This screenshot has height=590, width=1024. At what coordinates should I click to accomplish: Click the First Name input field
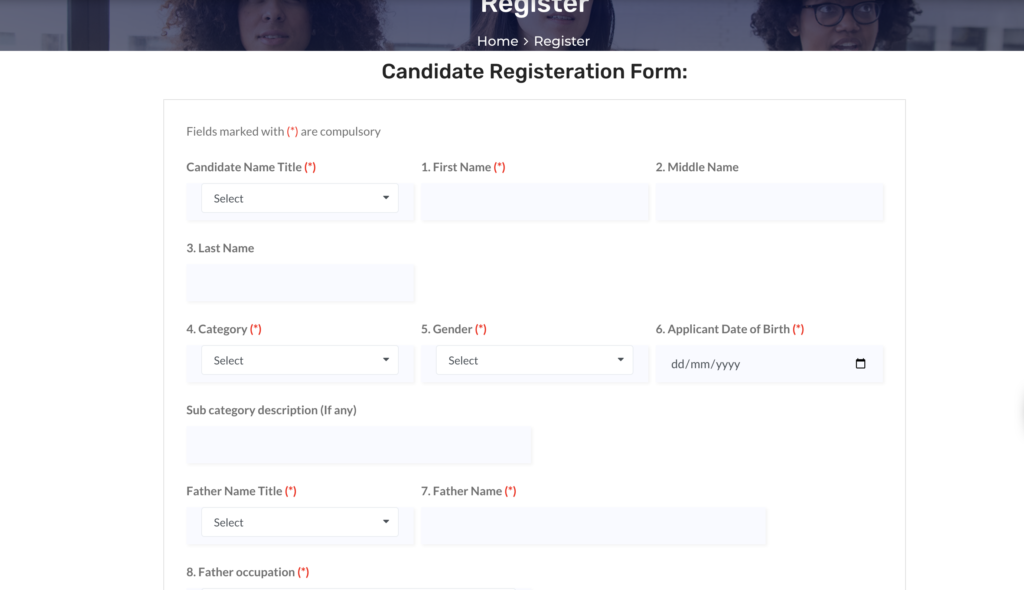click(x=535, y=201)
